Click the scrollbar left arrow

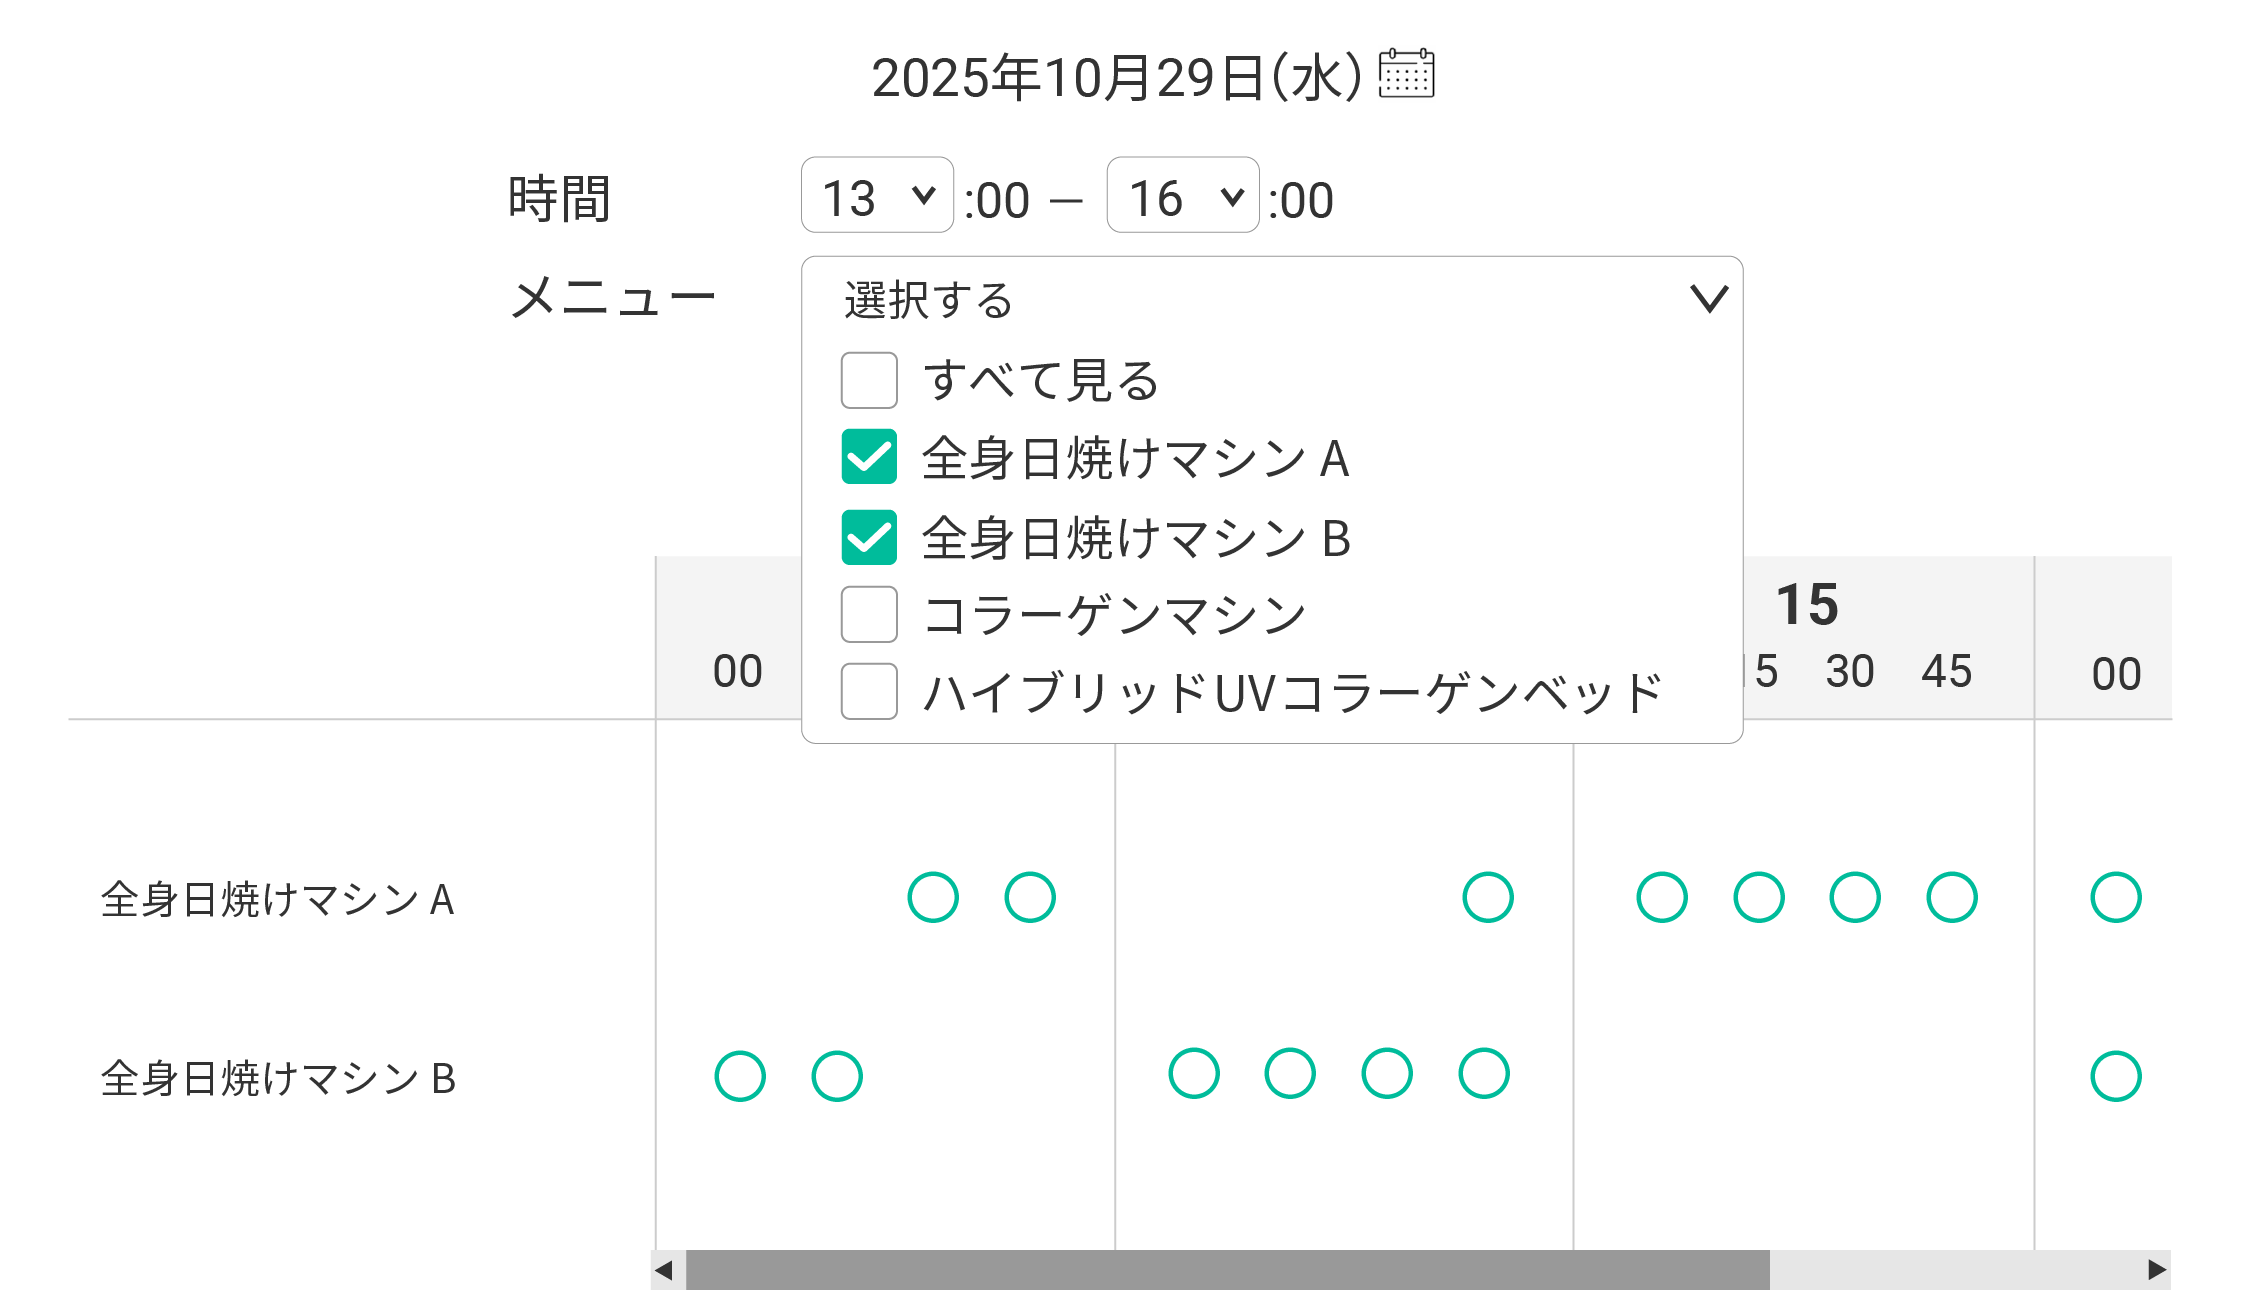pos(664,1270)
